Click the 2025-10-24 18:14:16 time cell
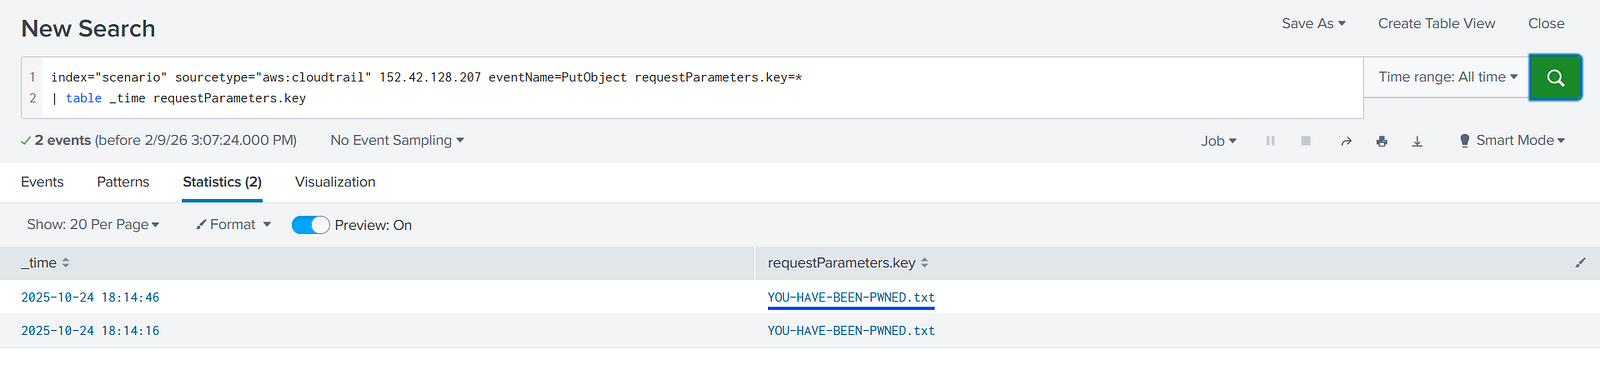Image resolution: width=1600 pixels, height=369 pixels. pos(90,330)
